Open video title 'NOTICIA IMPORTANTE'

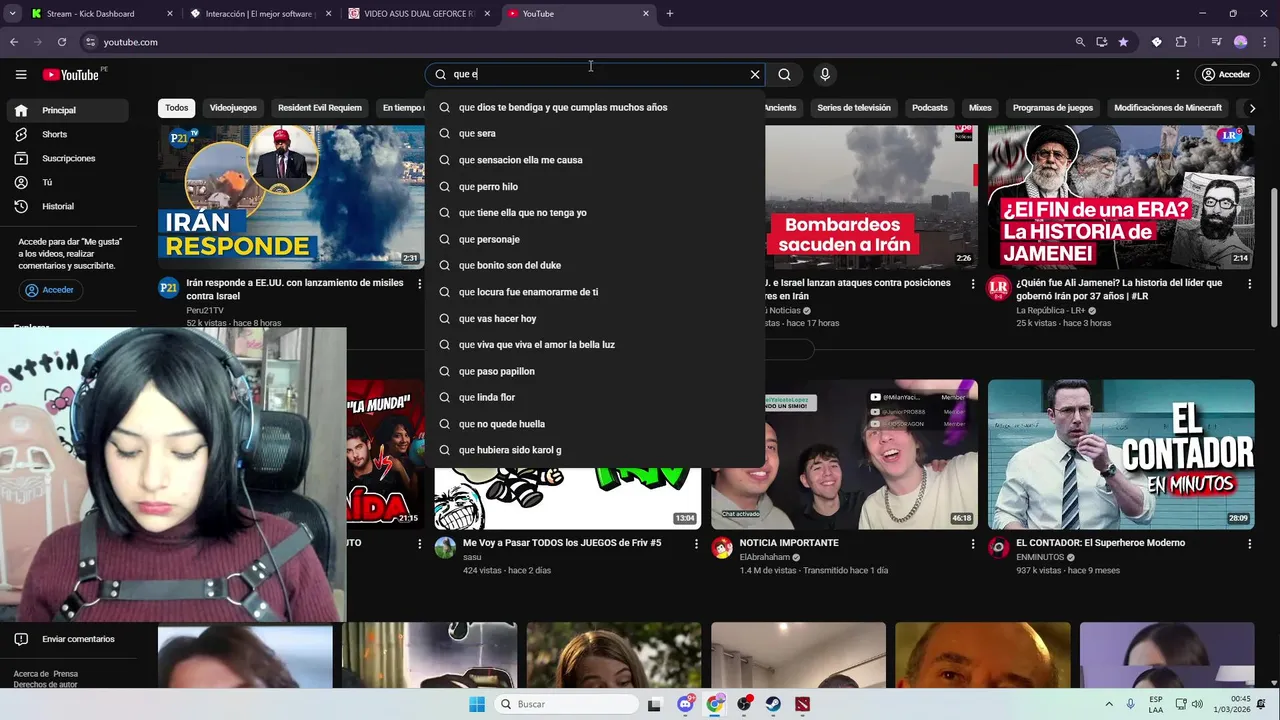point(789,543)
